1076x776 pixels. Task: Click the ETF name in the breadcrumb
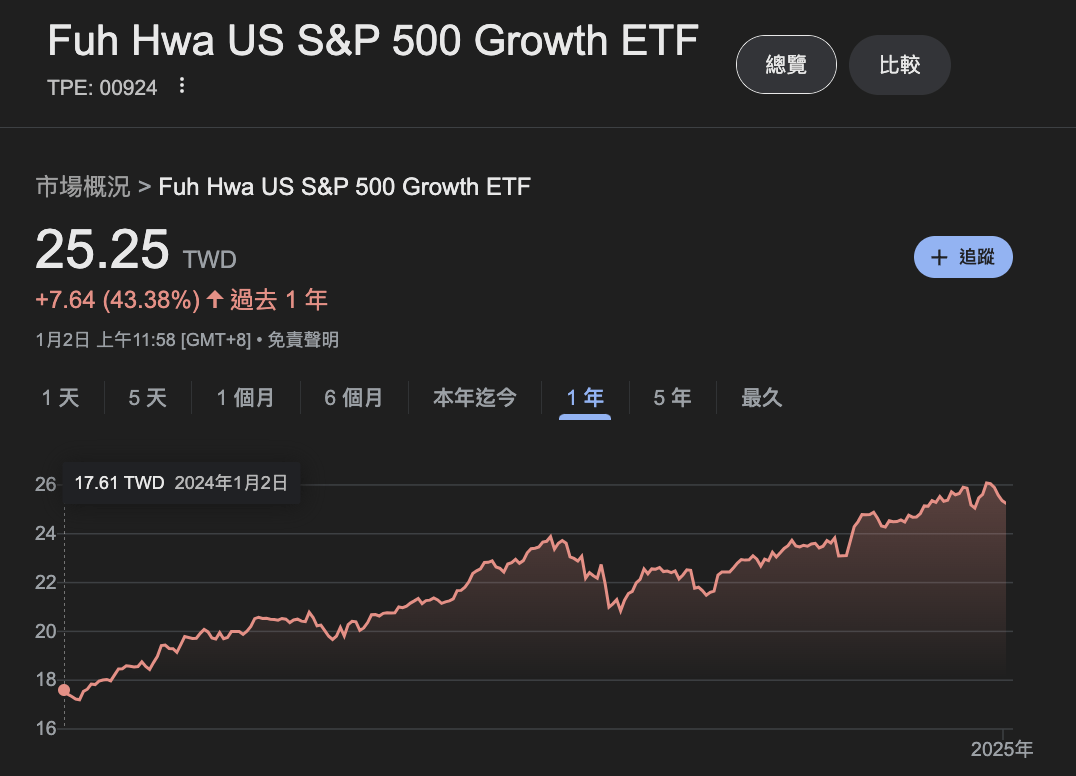tap(345, 186)
